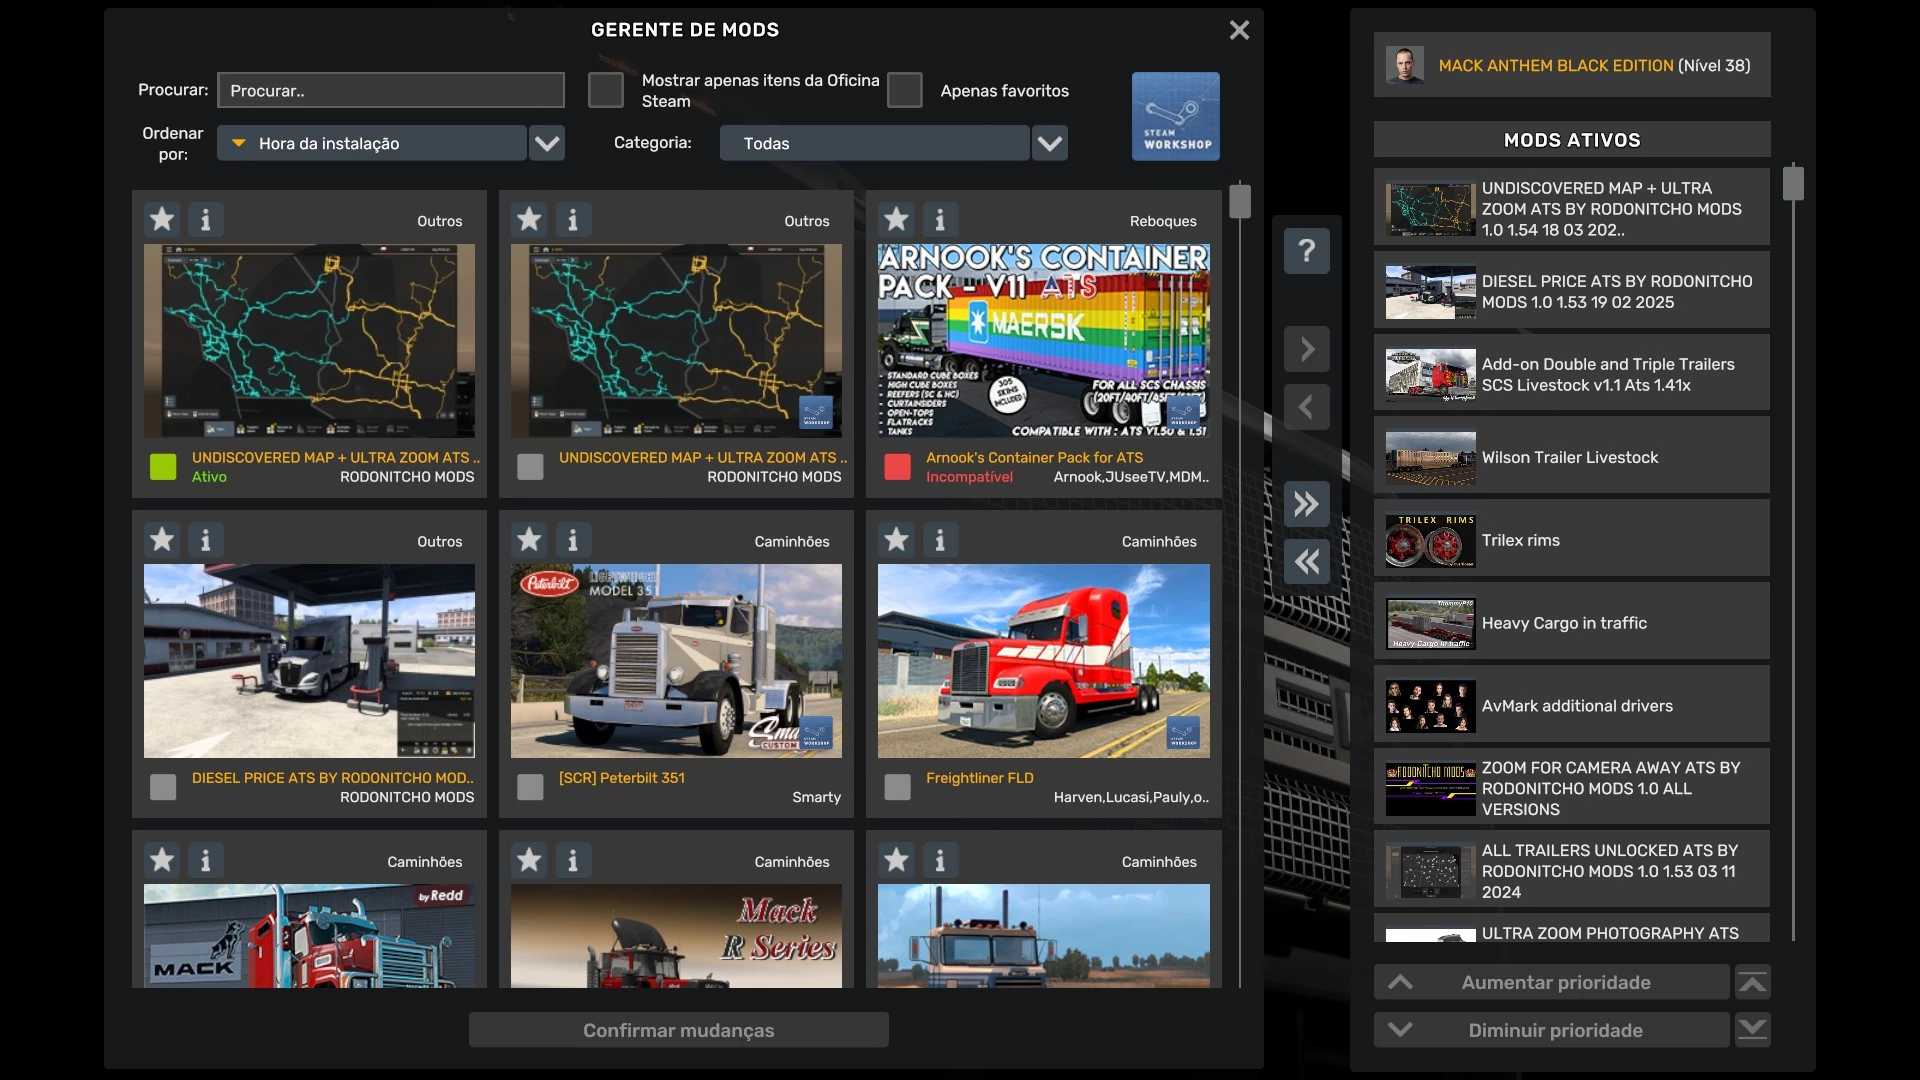Click the help question mark icon
The width and height of the screenshot is (1920, 1080).
coord(1306,250)
